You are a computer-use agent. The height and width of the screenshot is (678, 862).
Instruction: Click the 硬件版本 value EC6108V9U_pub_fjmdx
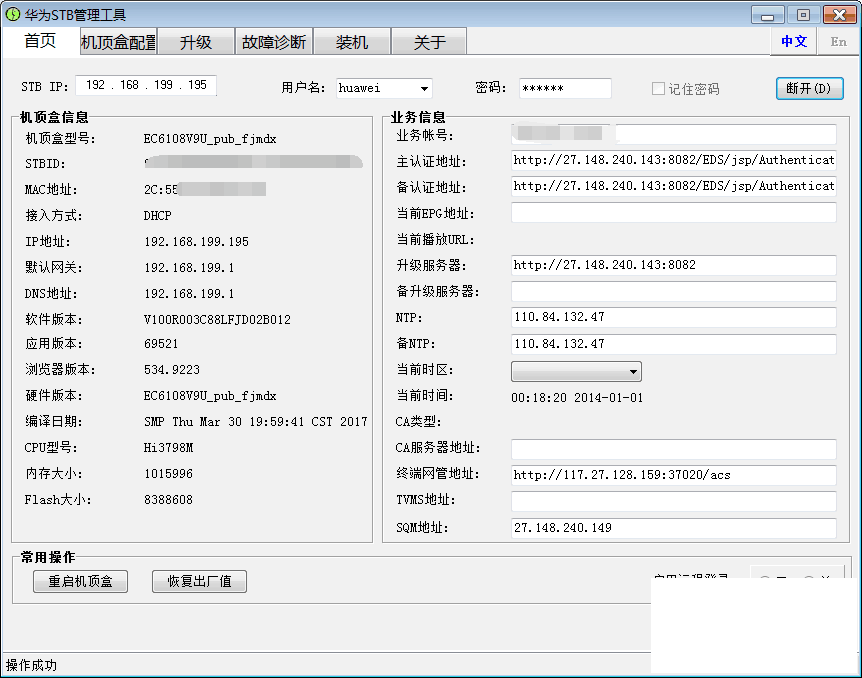coord(210,396)
